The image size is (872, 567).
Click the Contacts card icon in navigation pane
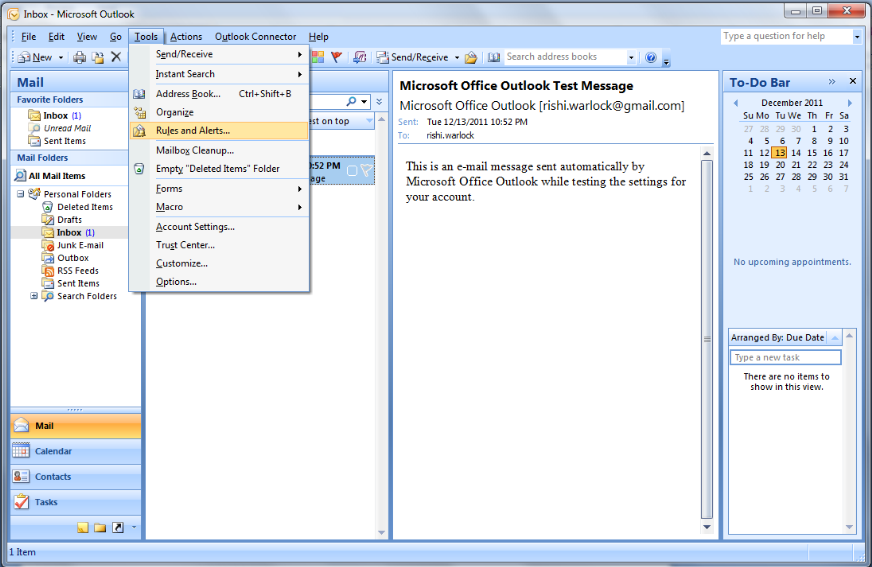point(21,476)
